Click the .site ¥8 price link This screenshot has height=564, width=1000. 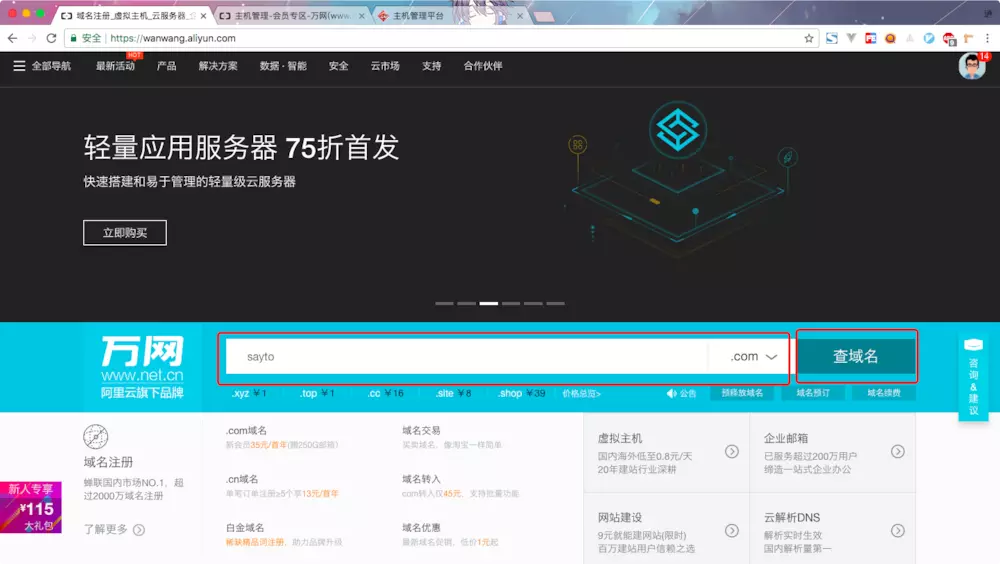[x=453, y=393]
